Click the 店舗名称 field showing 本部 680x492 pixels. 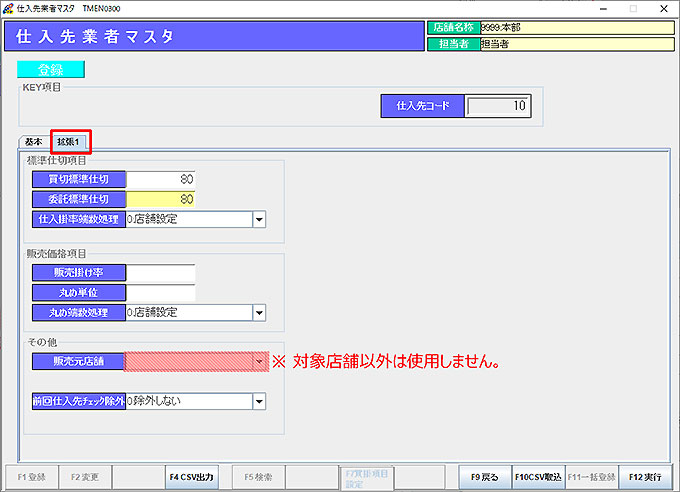(577, 28)
